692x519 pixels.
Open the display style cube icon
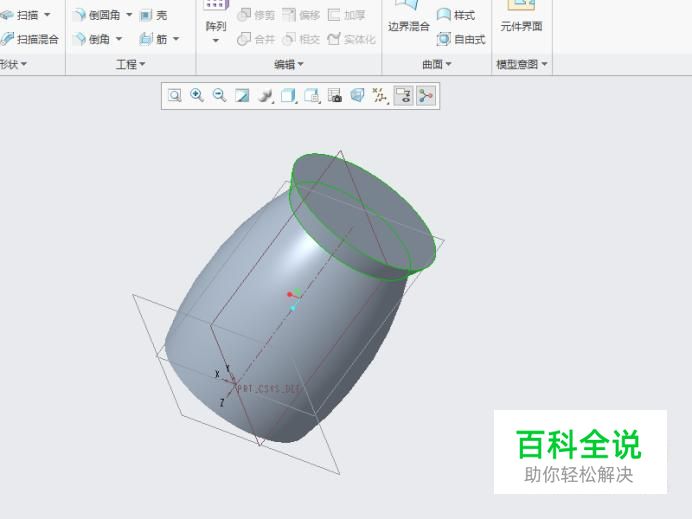[288, 95]
